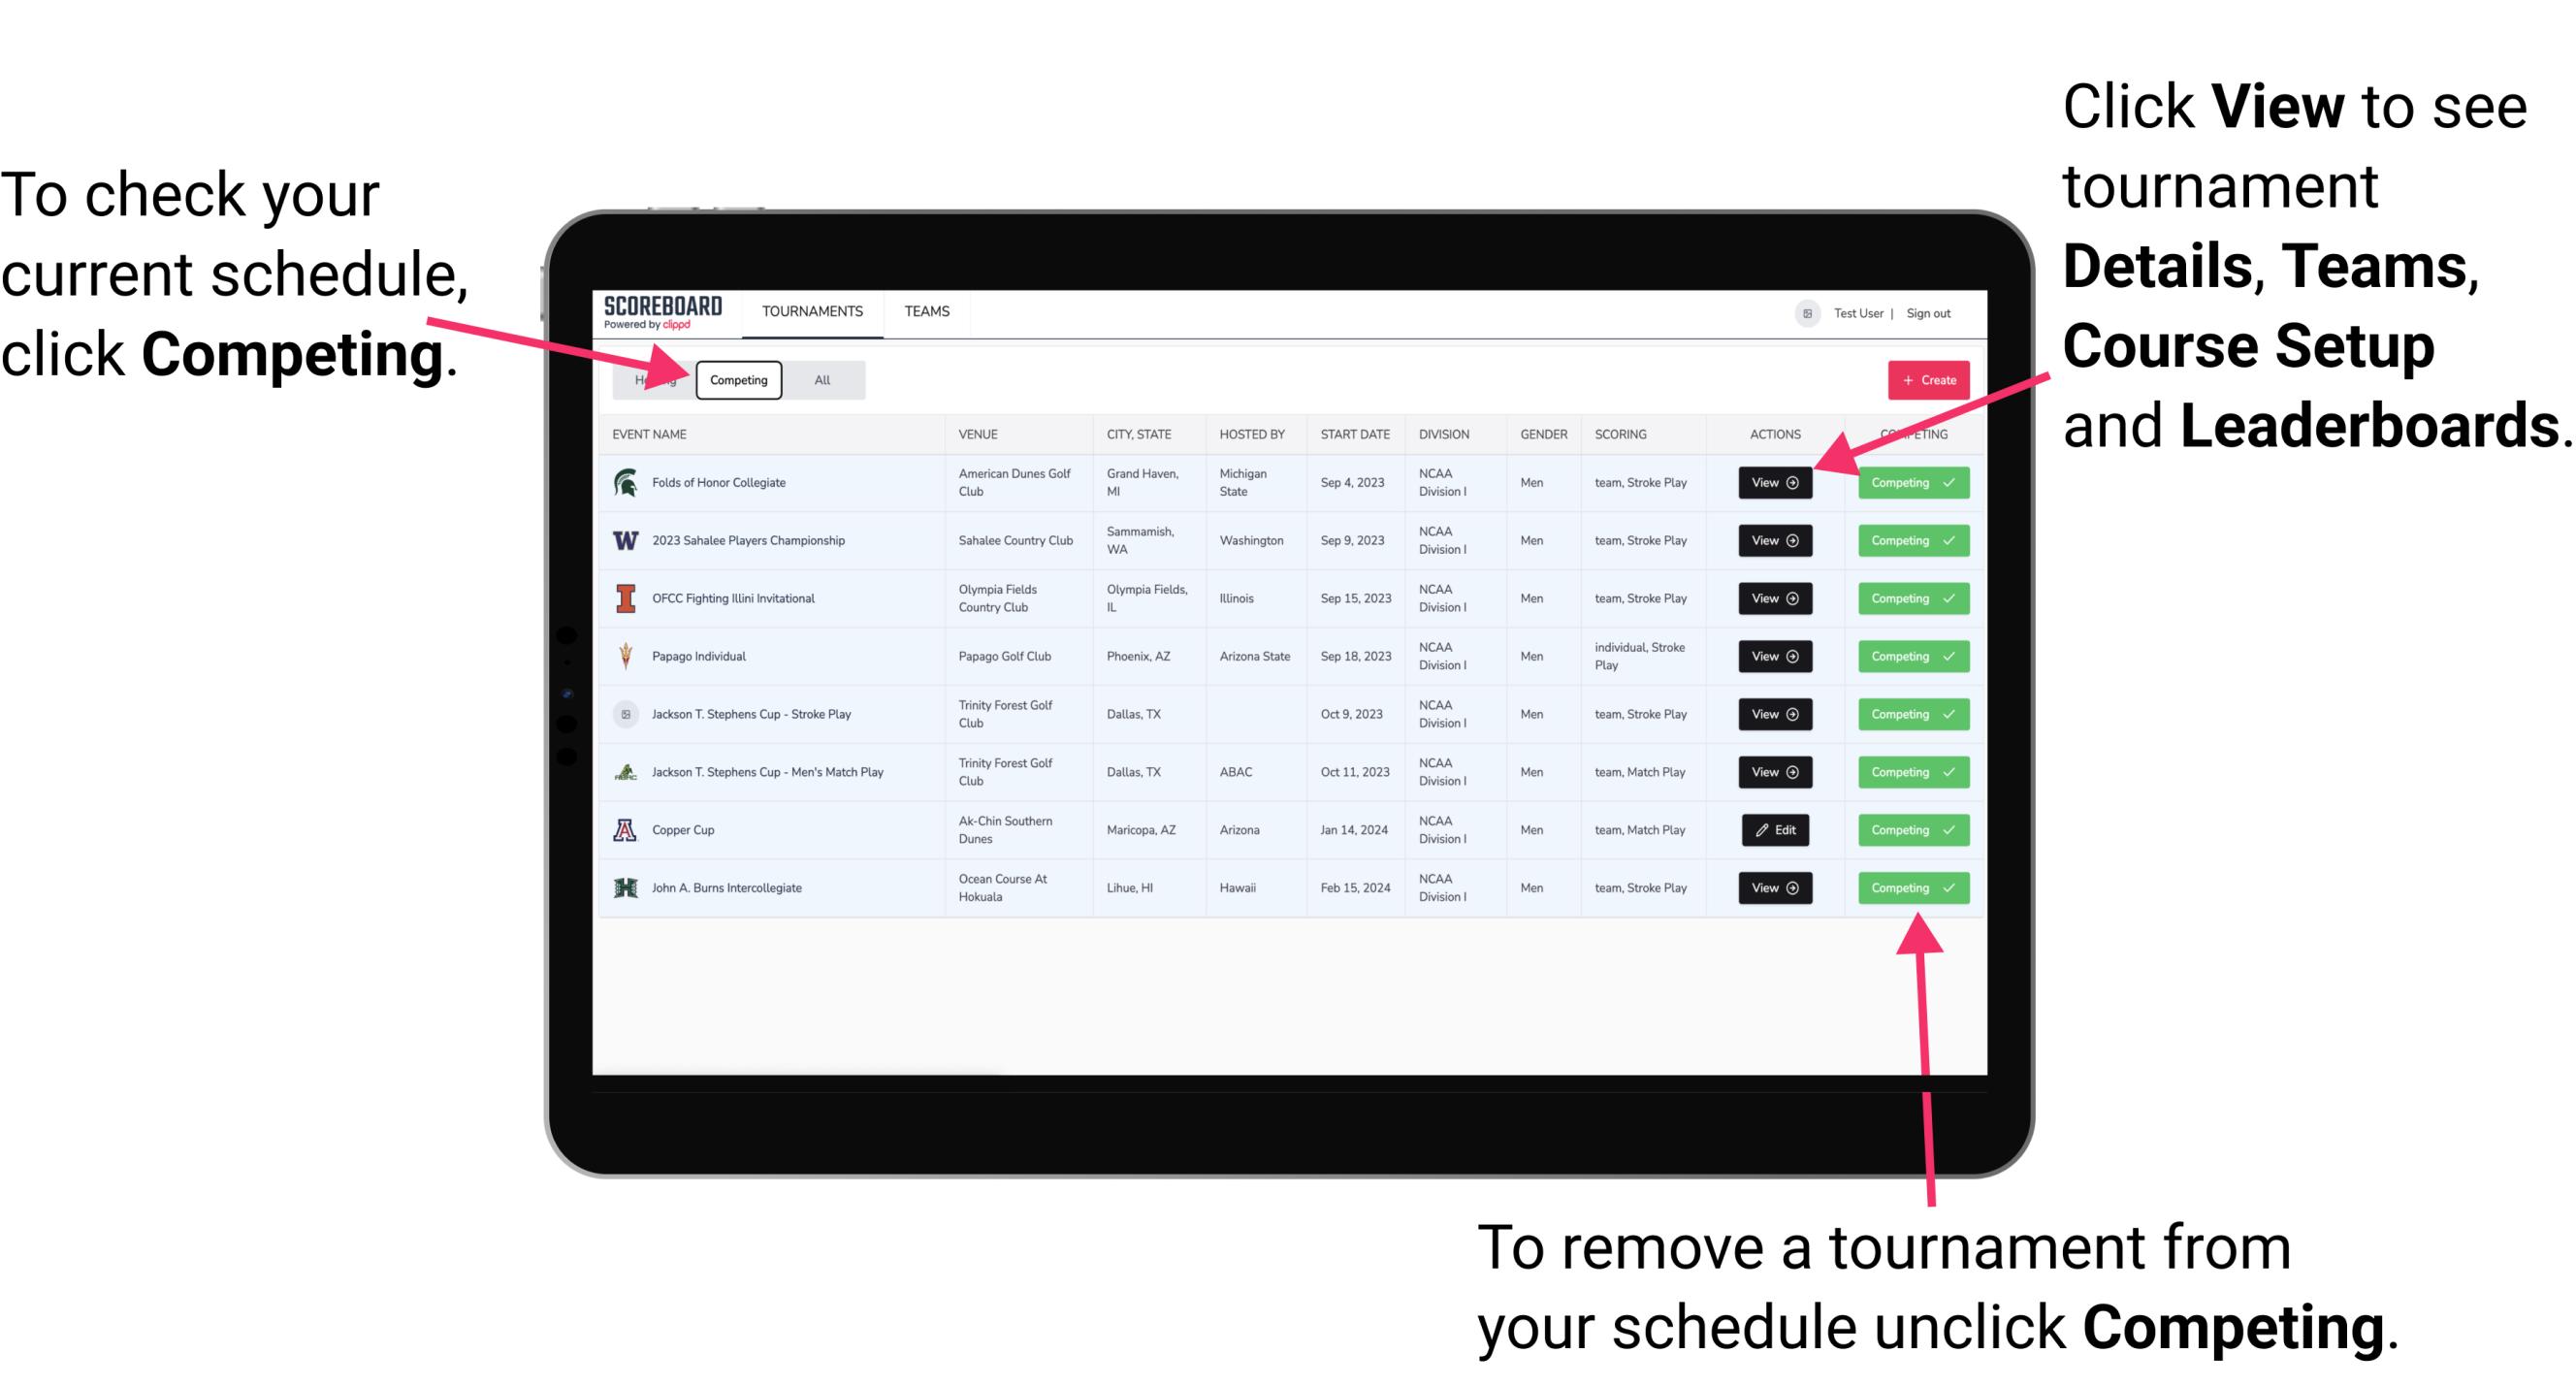Click the Michigan State team icon next to Folds of Honor
The image size is (2576, 1386).
(627, 483)
